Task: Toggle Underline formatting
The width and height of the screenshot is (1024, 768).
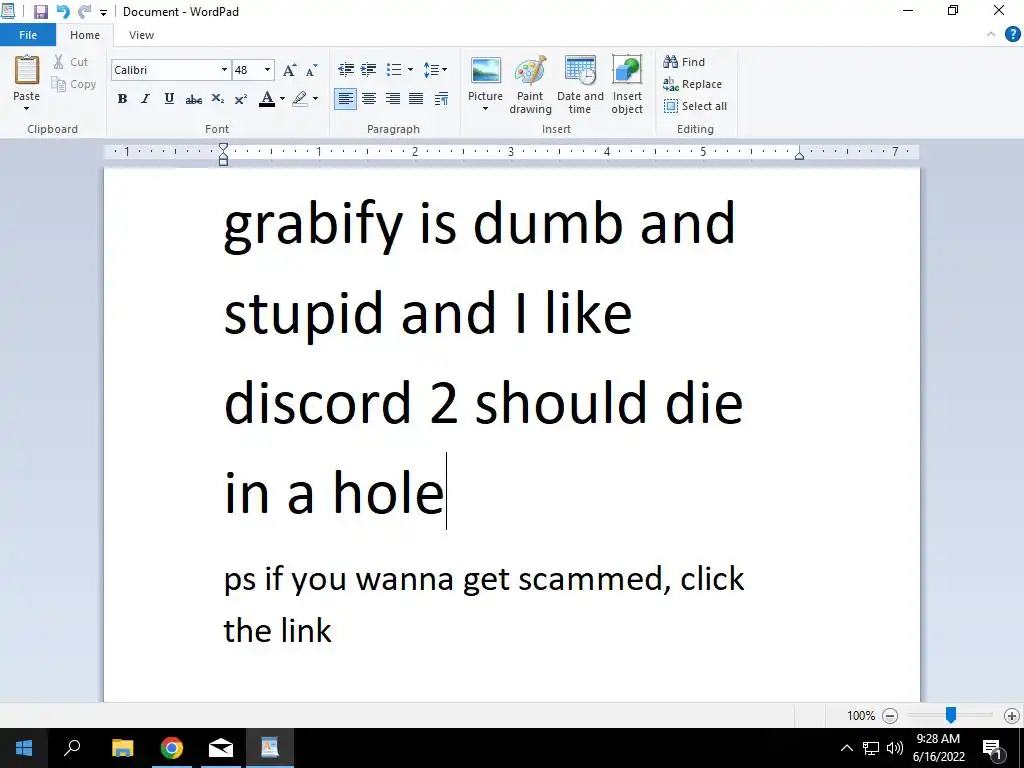Action: (169, 99)
